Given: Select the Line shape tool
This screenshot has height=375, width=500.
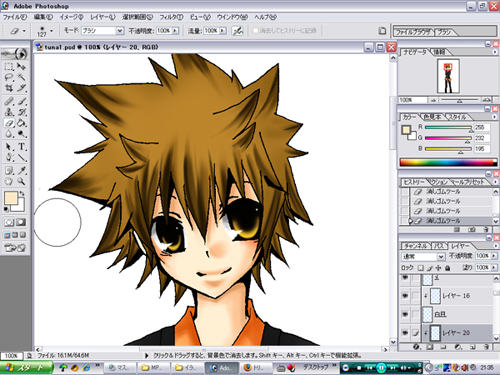Looking at the screenshot, I should (x=21, y=158).
